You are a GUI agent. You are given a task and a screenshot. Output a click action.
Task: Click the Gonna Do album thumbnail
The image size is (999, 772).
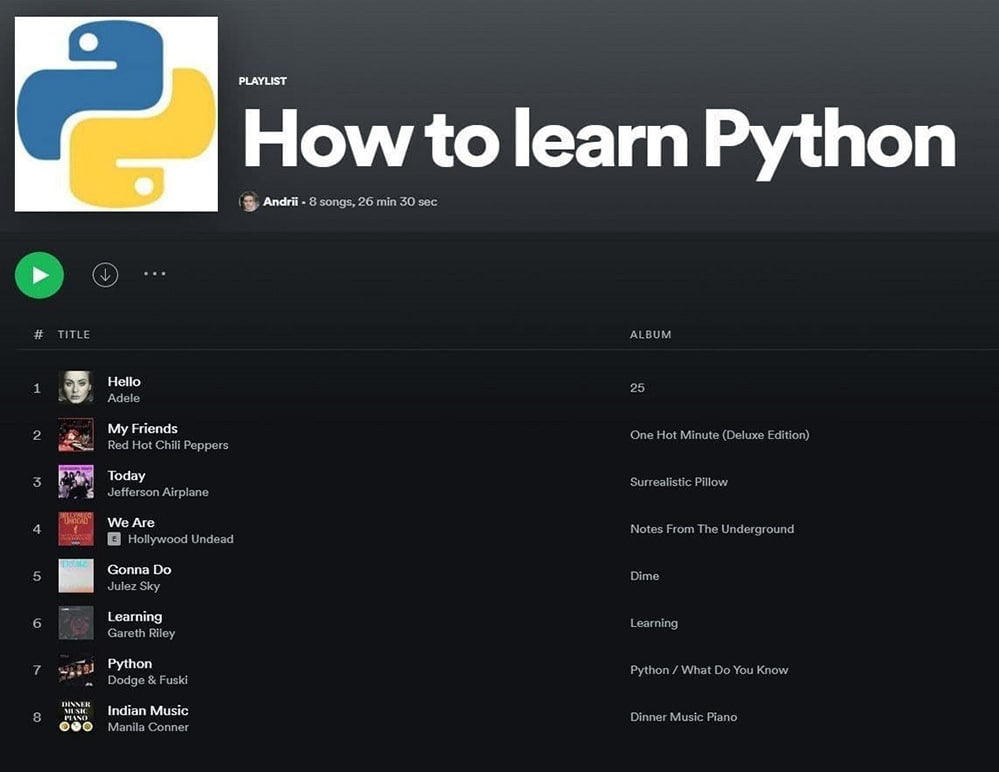[x=75, y=576]
